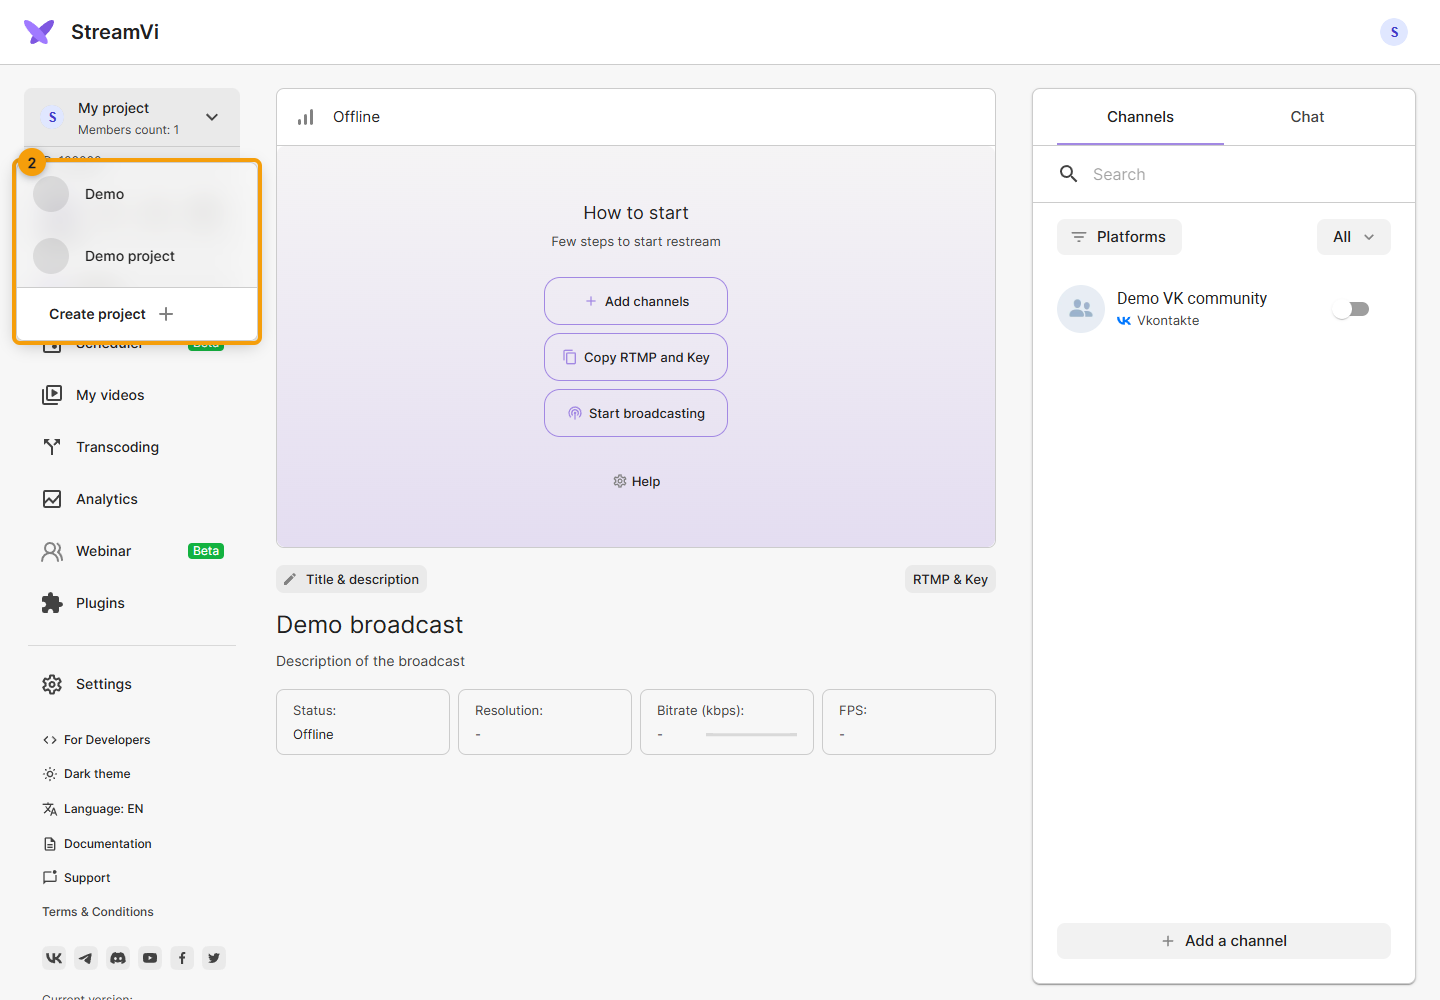Screen dimensions: 1440x1000
Task: Click Copy RTMP and Key
Action: (636, 357)
